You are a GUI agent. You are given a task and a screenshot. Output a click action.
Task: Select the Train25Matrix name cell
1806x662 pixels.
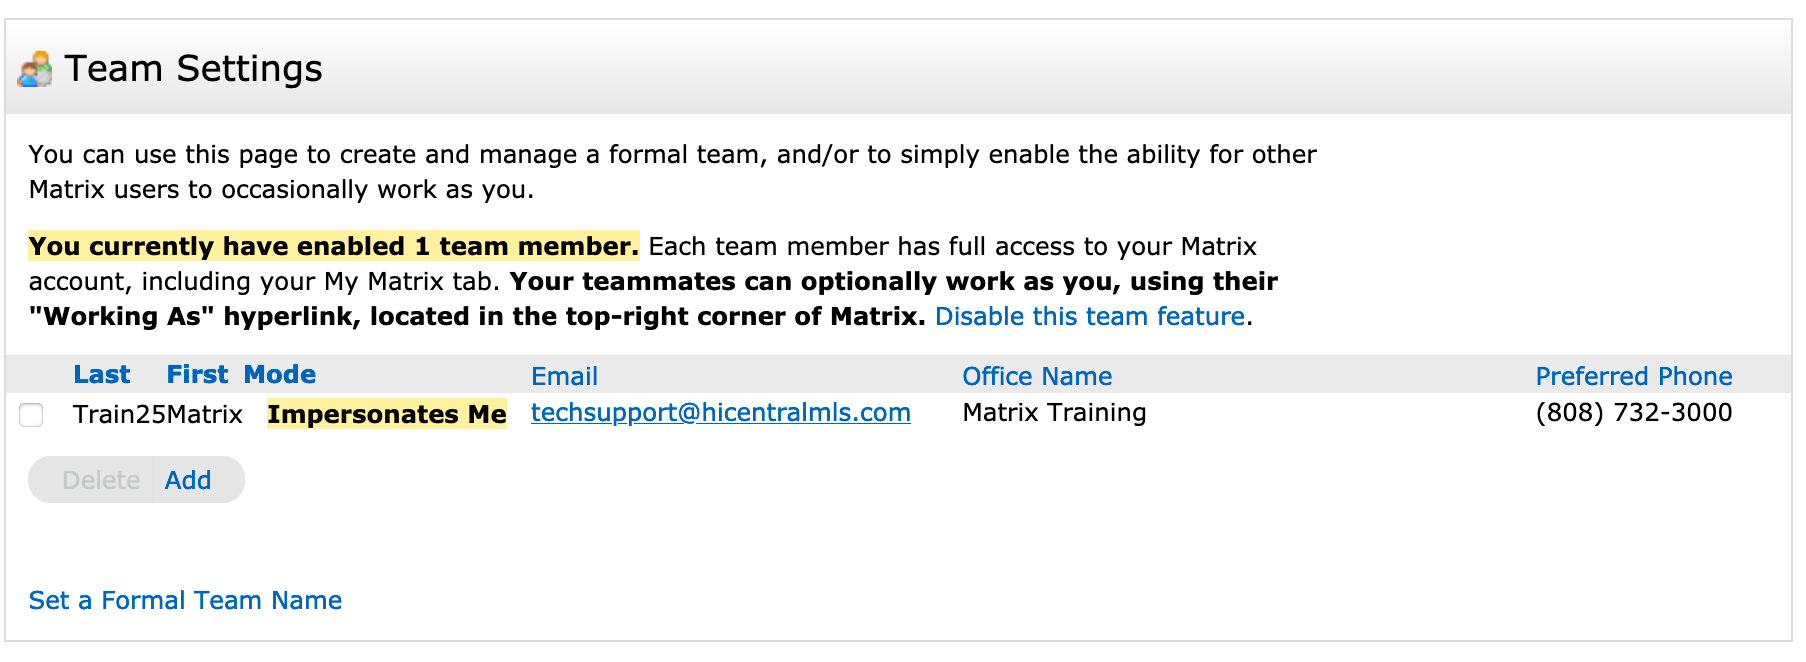pyautogui.click(x=157, y=414)
